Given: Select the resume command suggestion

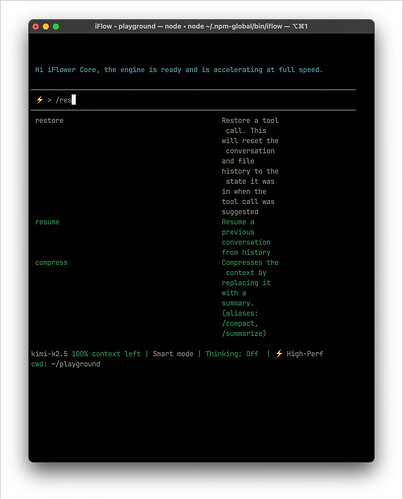Looking at the screenshot, I should (x=47, y=222).
